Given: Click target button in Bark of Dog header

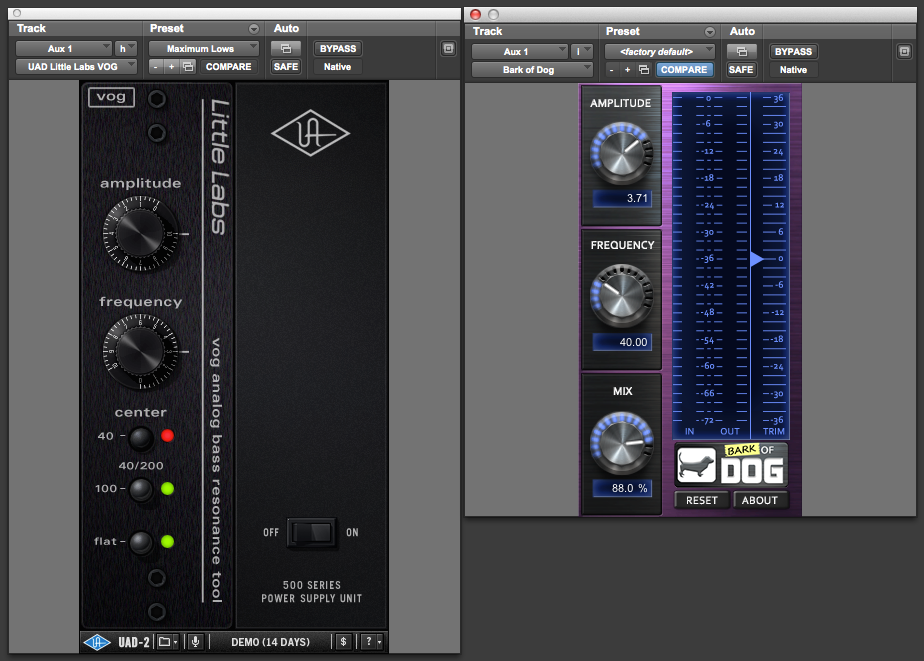Looking at the screenshot, I should 905,52.
